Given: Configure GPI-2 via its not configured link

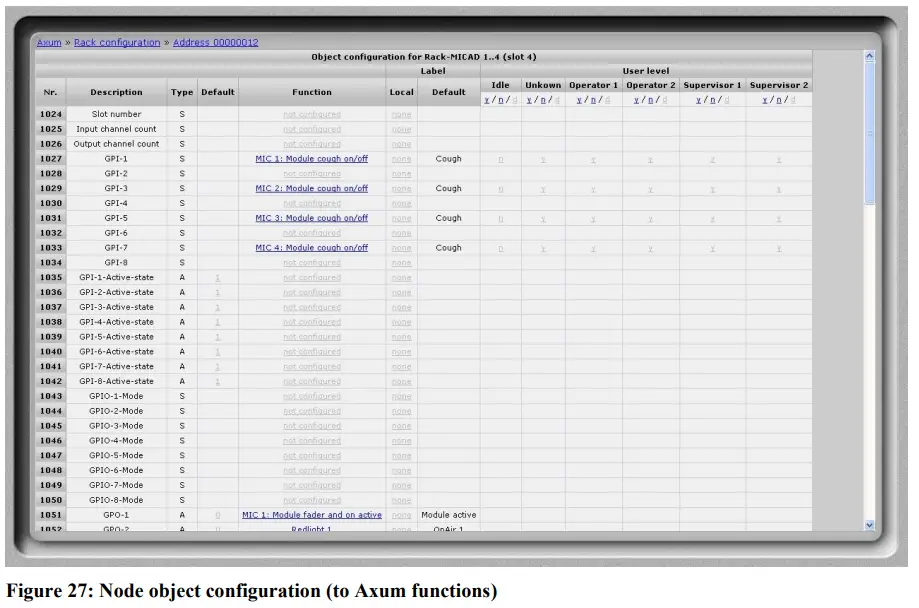Looking at the screenshot, I should pyautogui.click(x=312, y=173).
